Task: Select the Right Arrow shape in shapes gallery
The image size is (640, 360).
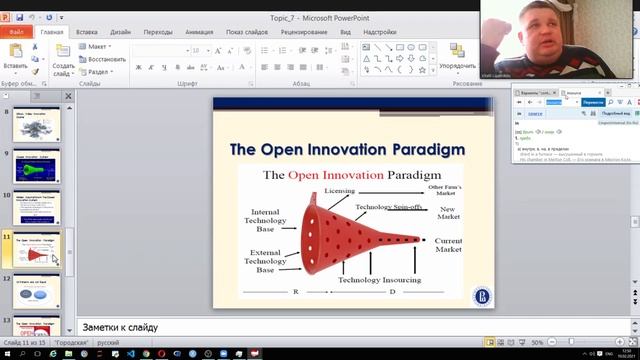Action: pyautogui.click(x=400, y=59)
